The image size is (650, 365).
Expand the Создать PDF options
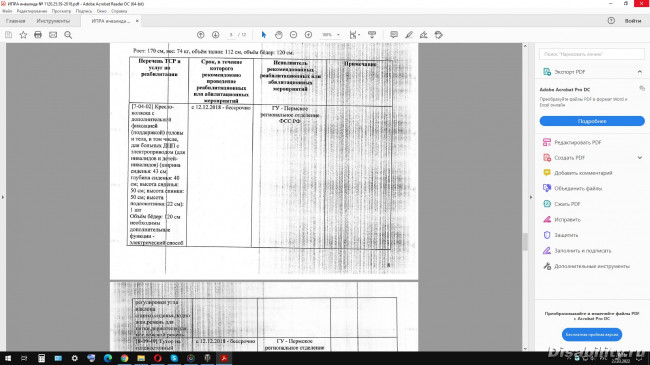click(x=640, y=158)
